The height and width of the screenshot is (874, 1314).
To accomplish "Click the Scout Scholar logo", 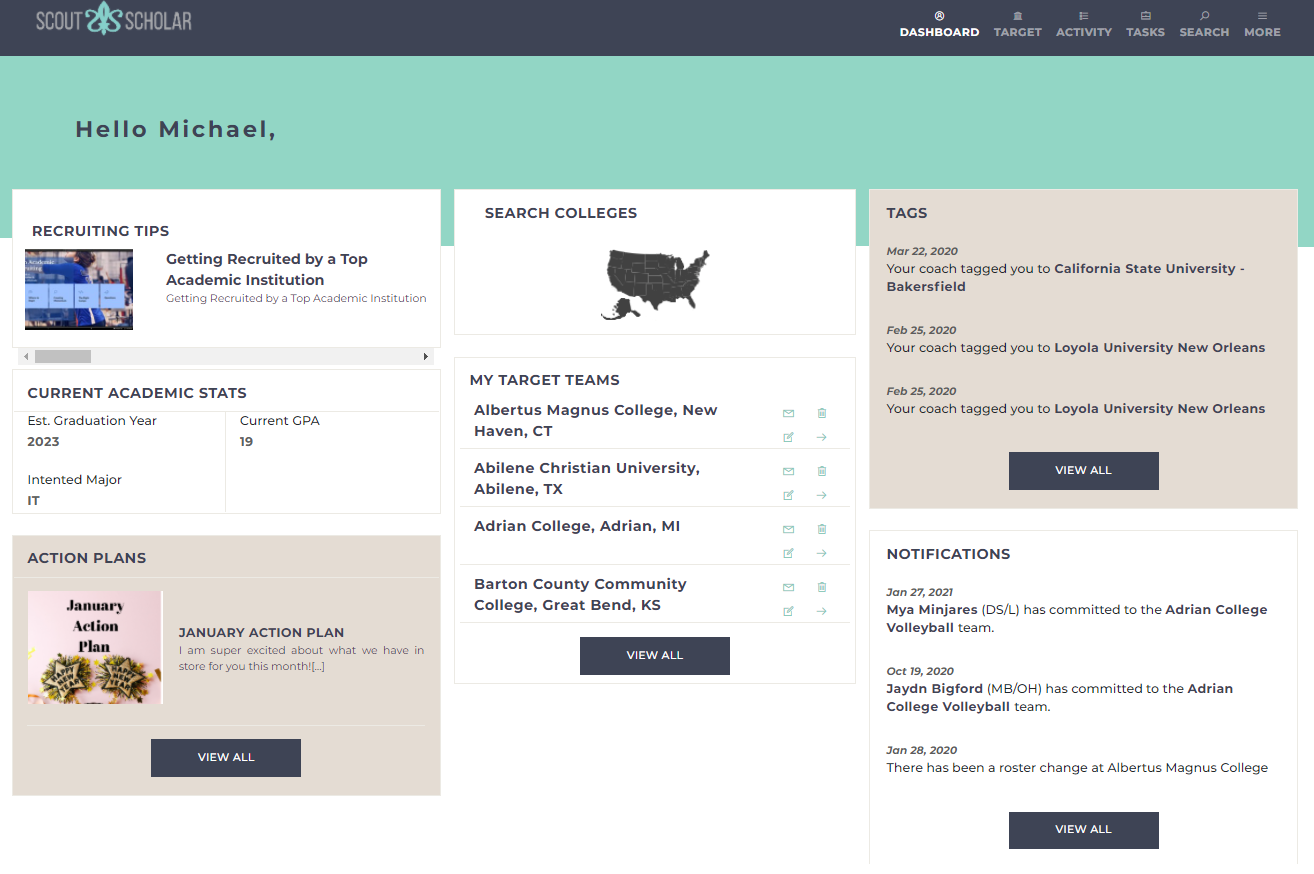I will [113, 19].
